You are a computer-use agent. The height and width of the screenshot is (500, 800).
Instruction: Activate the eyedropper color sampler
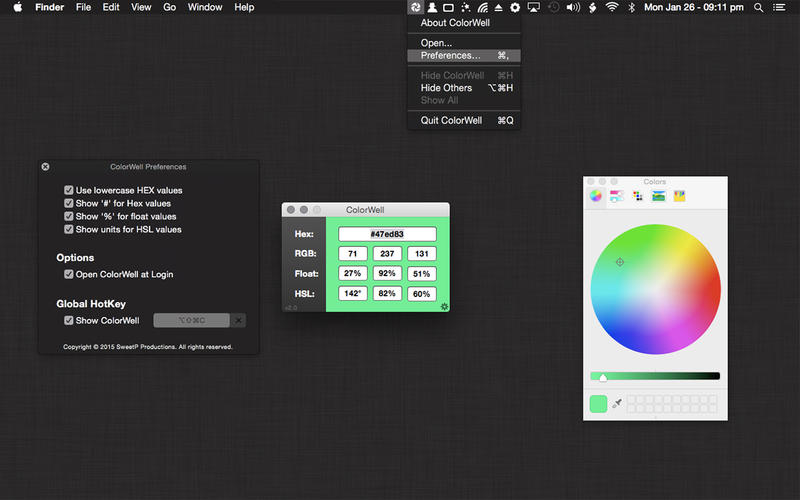pos(617,404)
